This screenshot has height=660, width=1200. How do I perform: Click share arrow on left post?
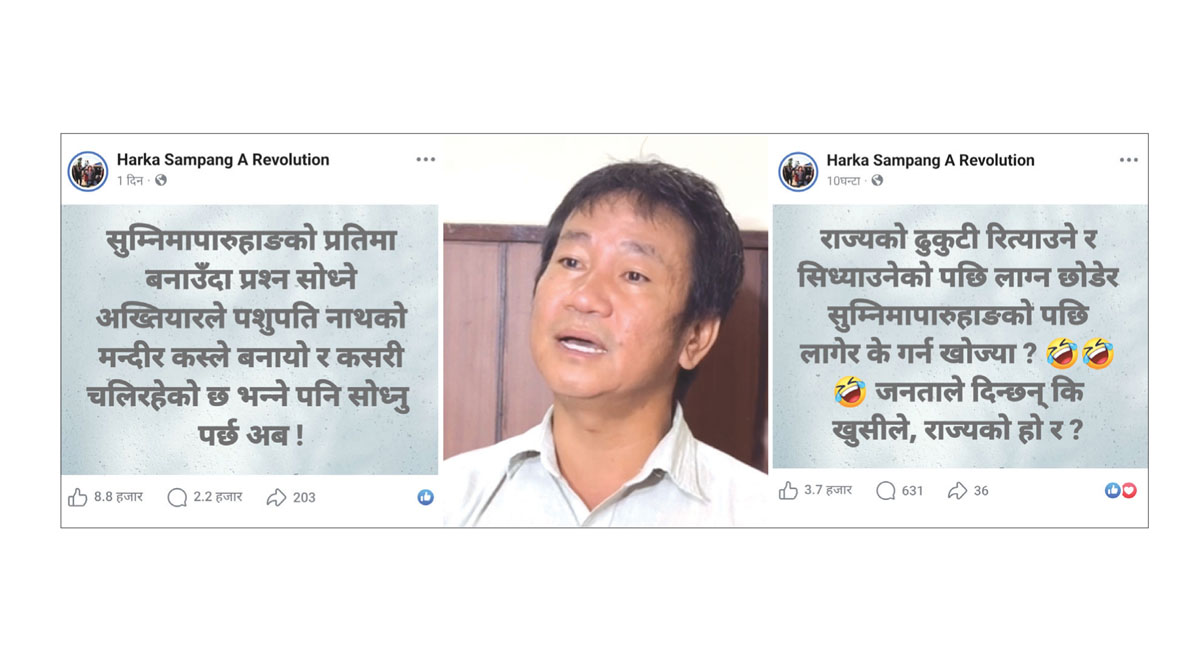point(276,497)
